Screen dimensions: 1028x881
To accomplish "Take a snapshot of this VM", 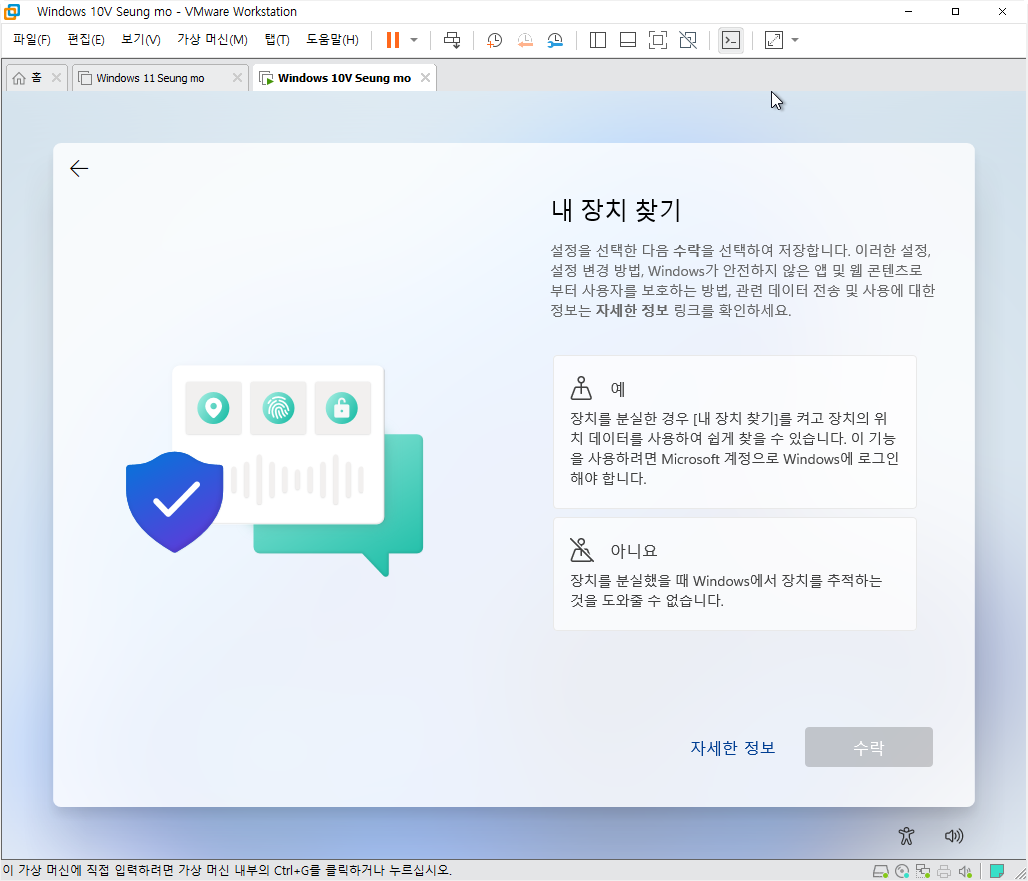I will tap(494, 40).
